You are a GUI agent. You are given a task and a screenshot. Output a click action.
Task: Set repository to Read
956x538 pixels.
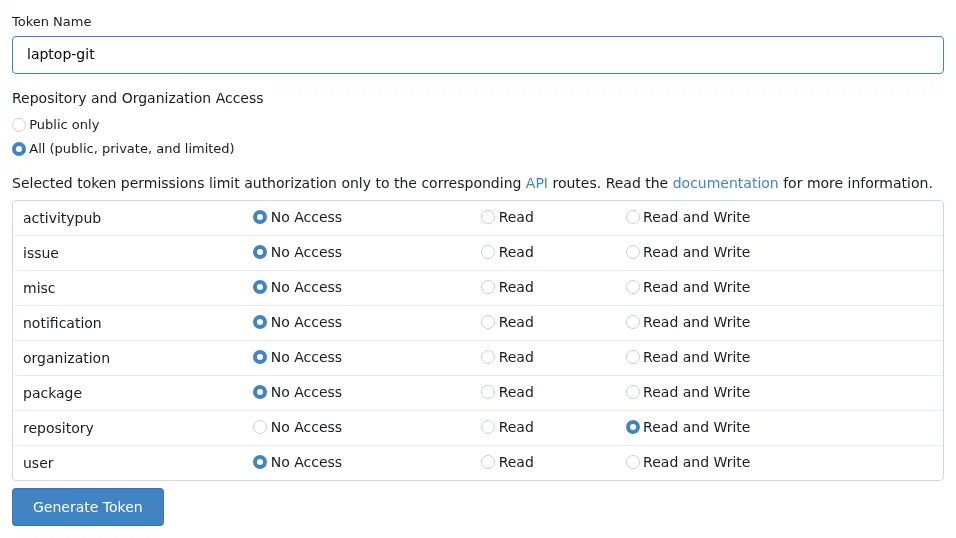point(488,427)
